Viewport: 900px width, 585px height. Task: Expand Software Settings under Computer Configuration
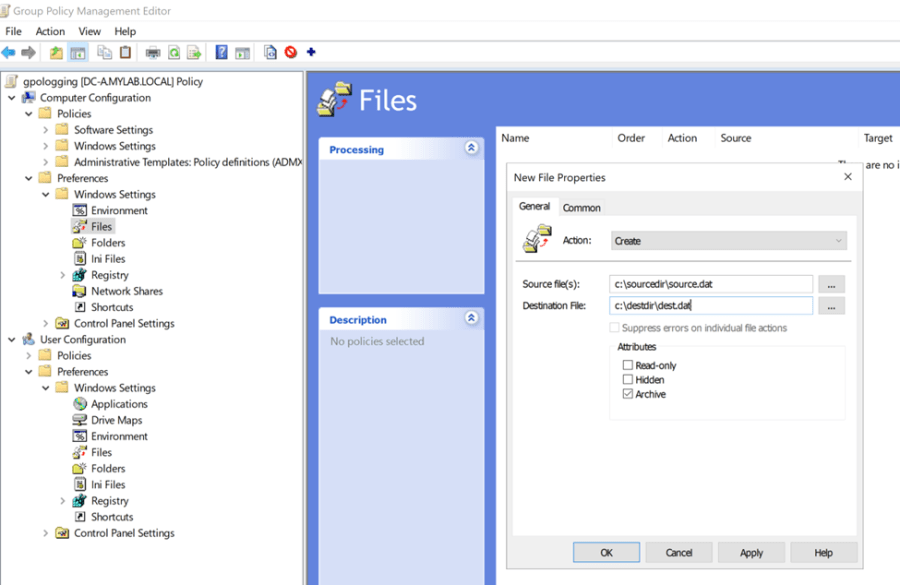point(46,130)
